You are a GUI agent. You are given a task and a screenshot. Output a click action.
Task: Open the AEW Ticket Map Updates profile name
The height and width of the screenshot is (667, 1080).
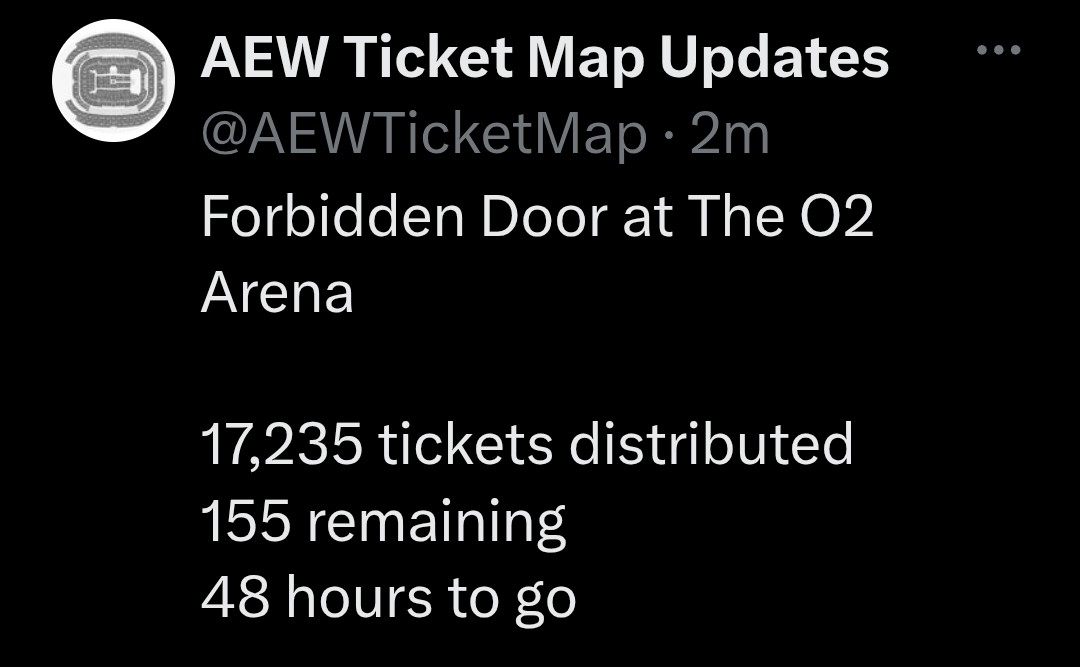544,59
